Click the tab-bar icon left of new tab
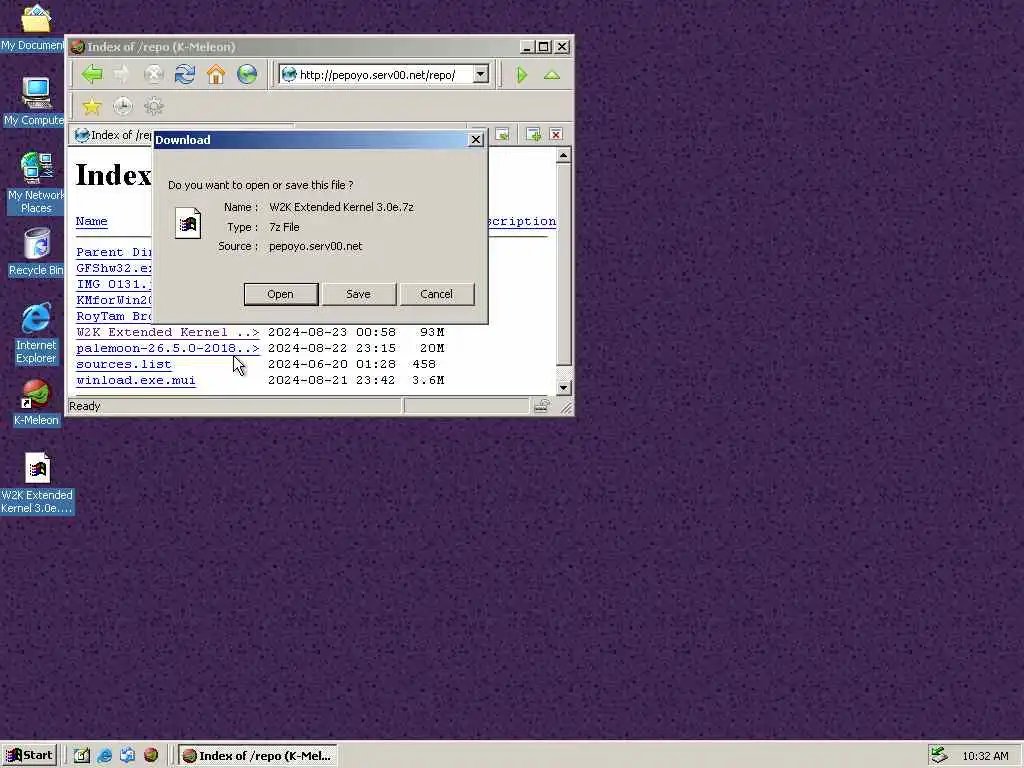This screenshot has height=768, width=1024. point(502,134)
